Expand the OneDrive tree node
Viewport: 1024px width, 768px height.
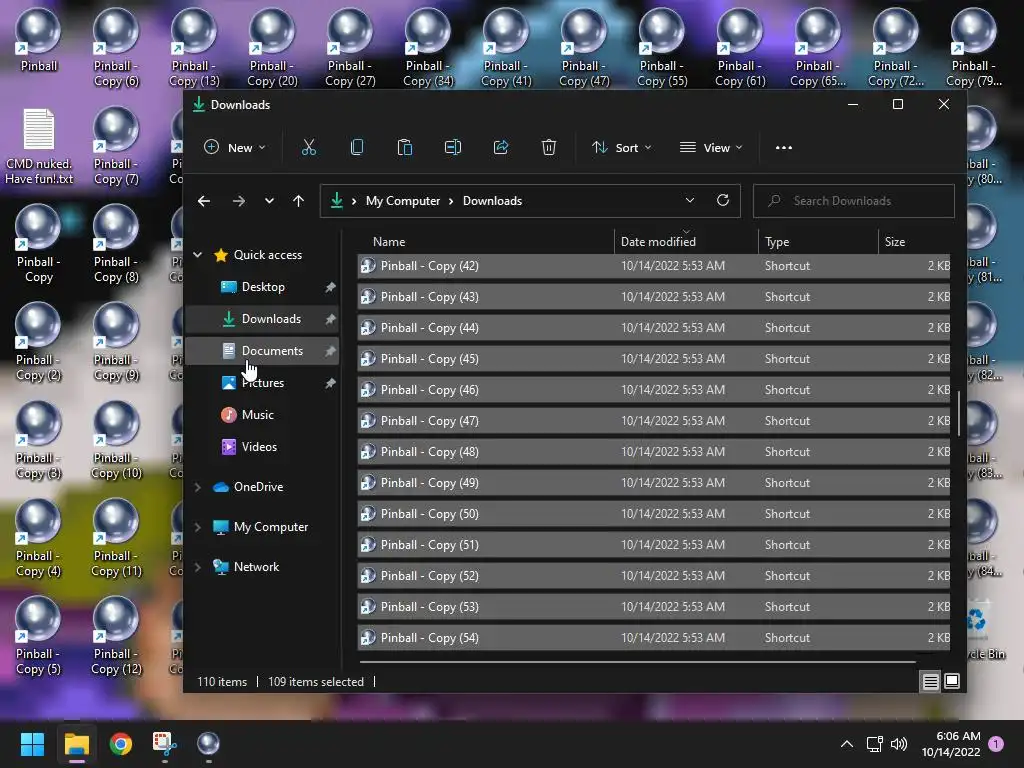pos(198,487)
